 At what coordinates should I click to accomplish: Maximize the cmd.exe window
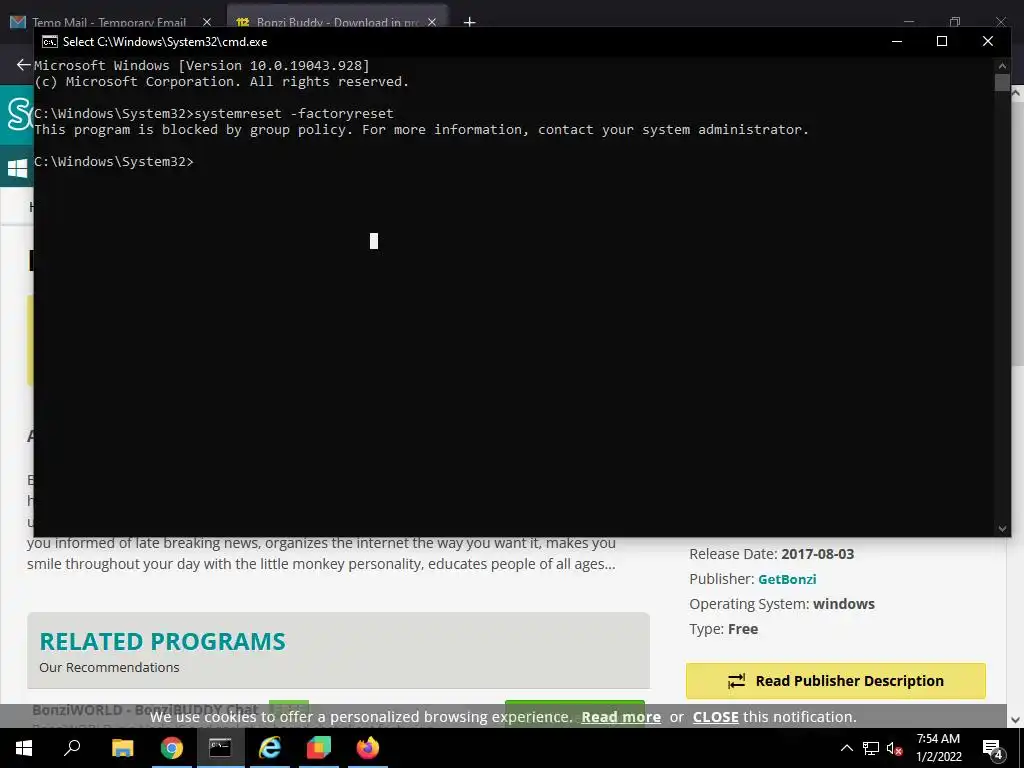(x=942, y=41)
